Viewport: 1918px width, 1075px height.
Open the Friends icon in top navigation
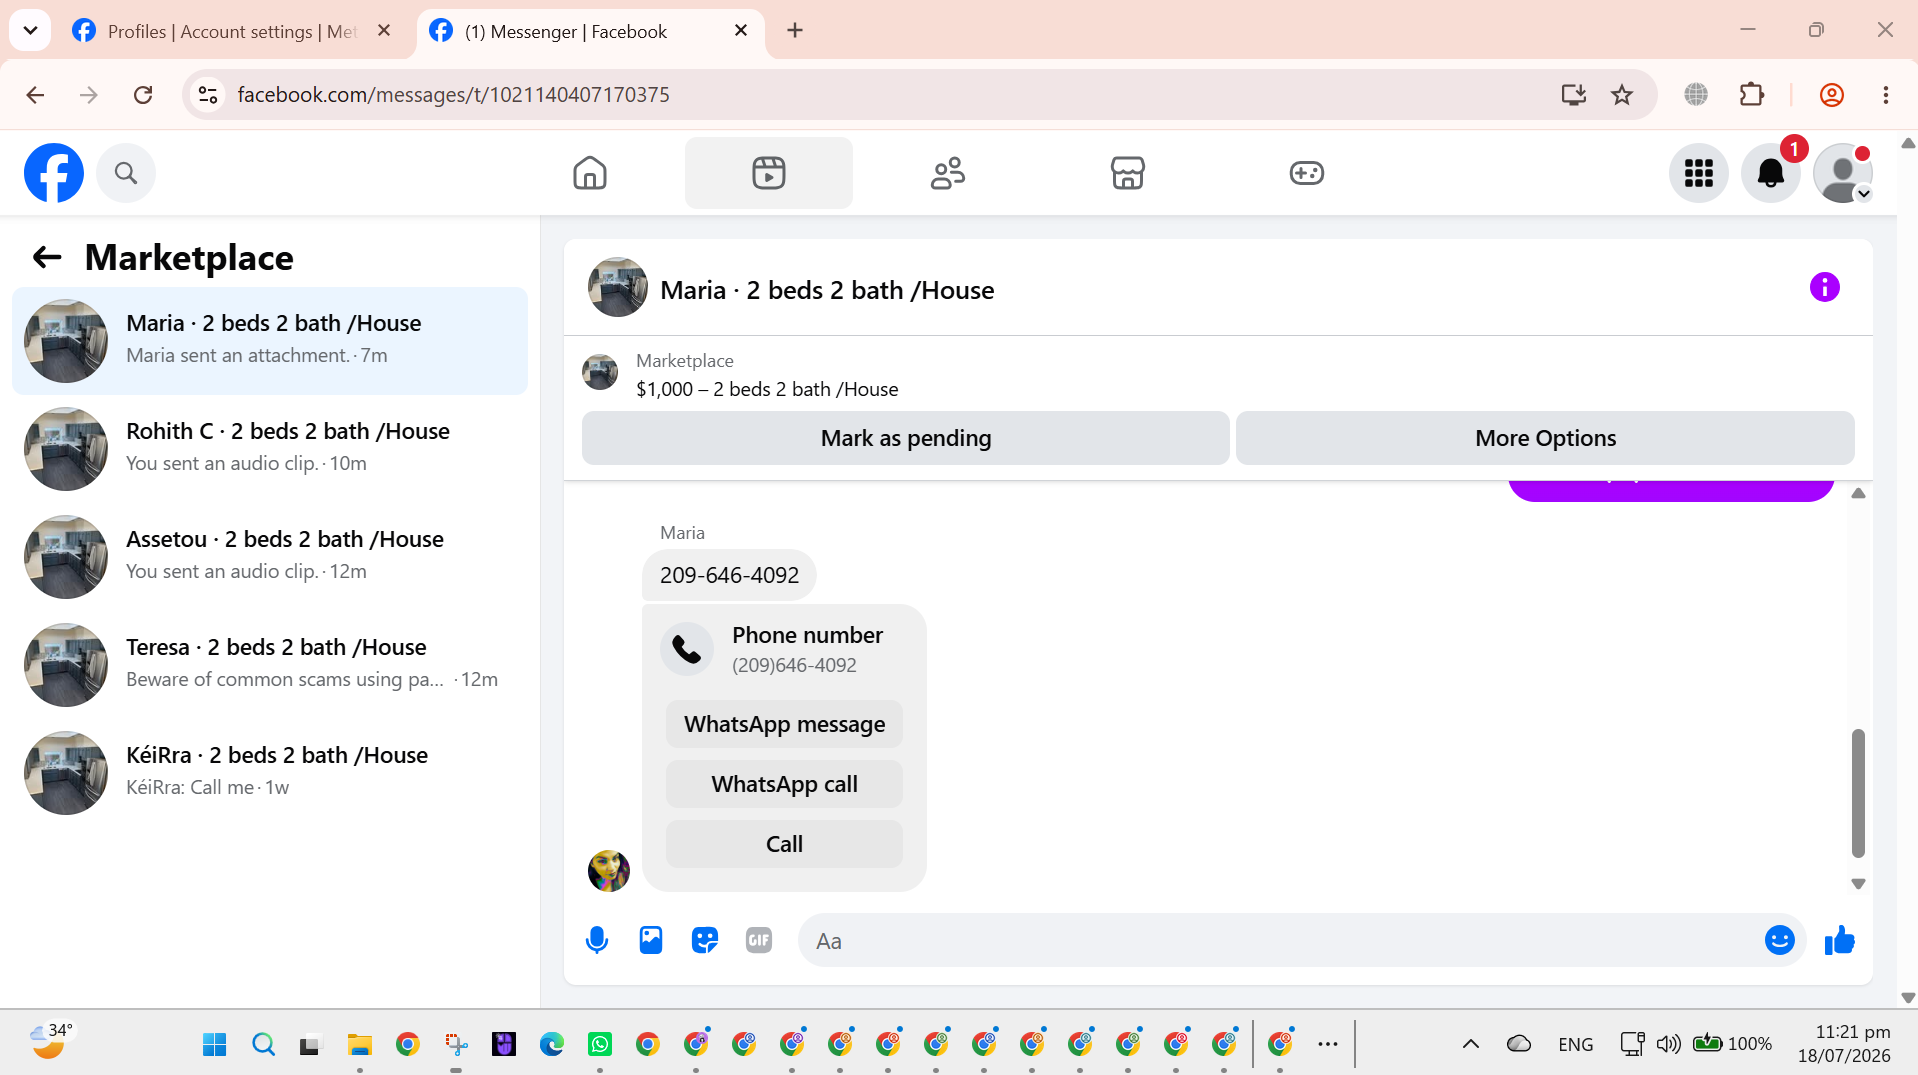pyautogui.click(x=947, y=173)
